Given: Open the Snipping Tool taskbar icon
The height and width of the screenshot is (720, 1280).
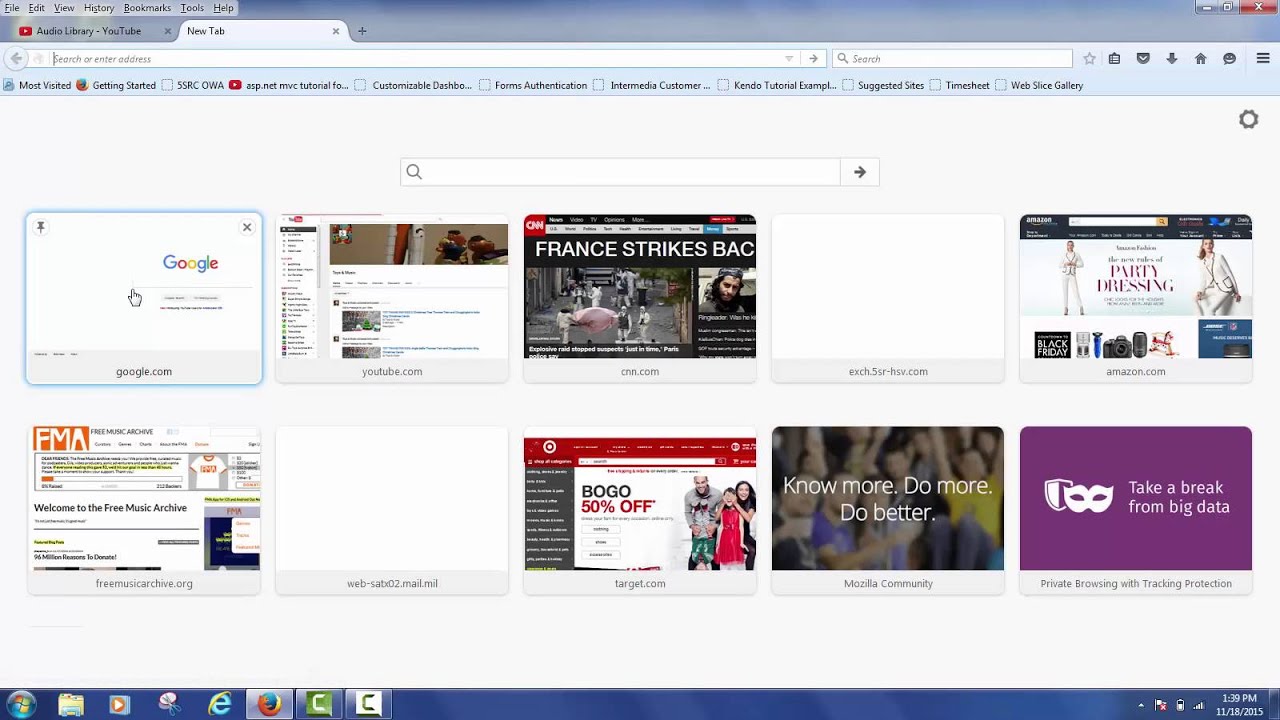Looking at the screenshot, I should pyautogui.click(x=169, y=705).
